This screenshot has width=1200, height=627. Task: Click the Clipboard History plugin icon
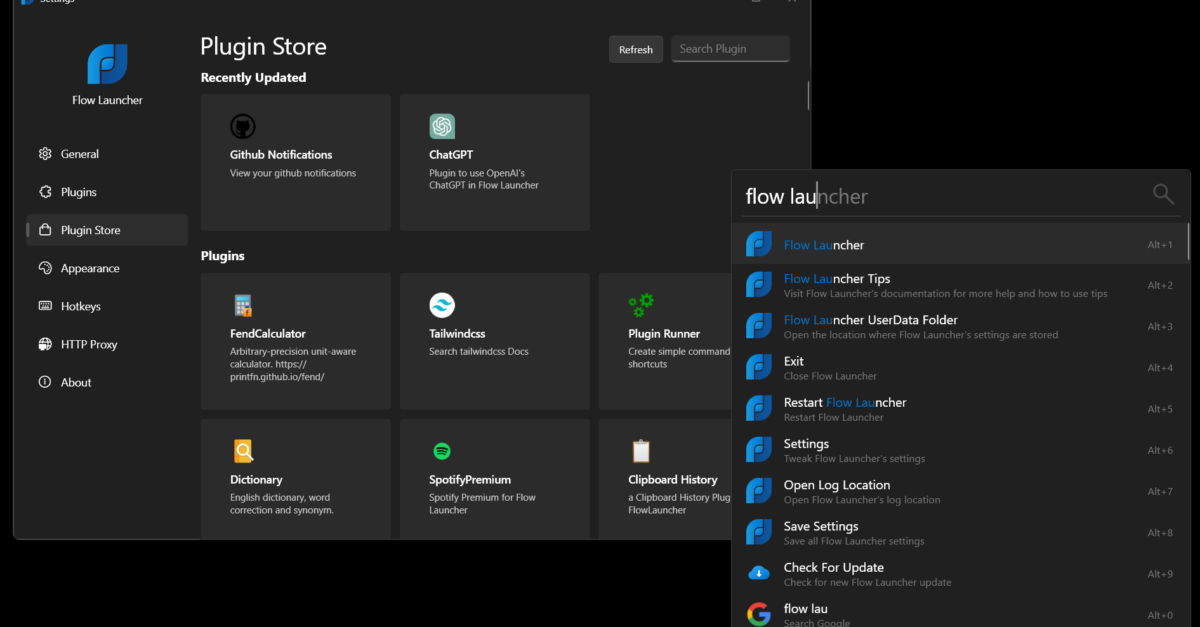coord(641,451)
